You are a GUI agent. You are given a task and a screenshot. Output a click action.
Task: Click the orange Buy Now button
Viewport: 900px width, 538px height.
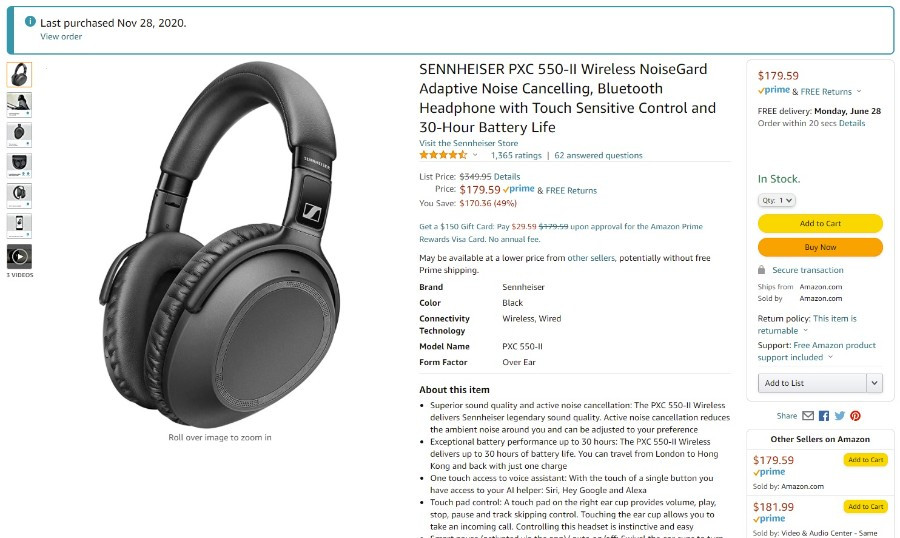pyautogui.click(x=820, y=247)
